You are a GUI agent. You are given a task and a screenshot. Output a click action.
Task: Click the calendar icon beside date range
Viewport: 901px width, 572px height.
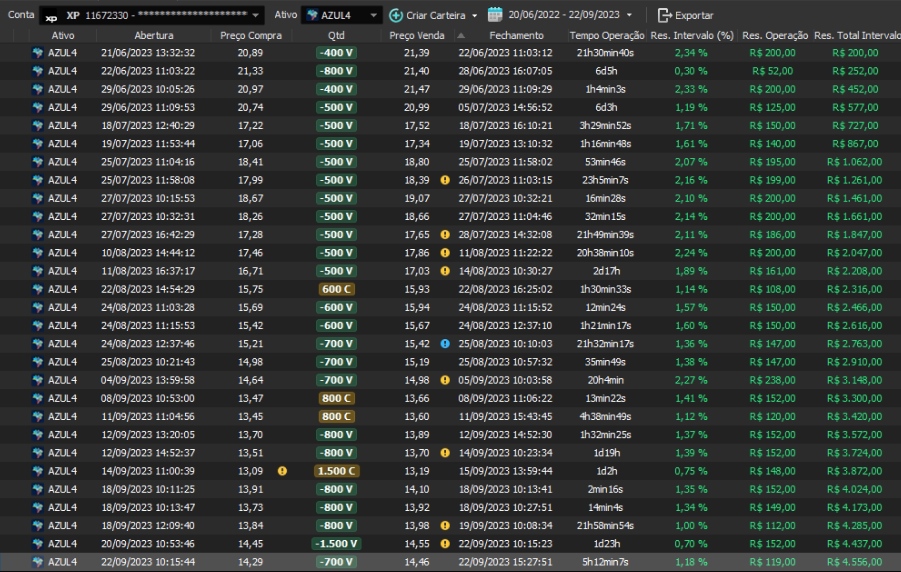pyautogui.click(x=495, y=15)
